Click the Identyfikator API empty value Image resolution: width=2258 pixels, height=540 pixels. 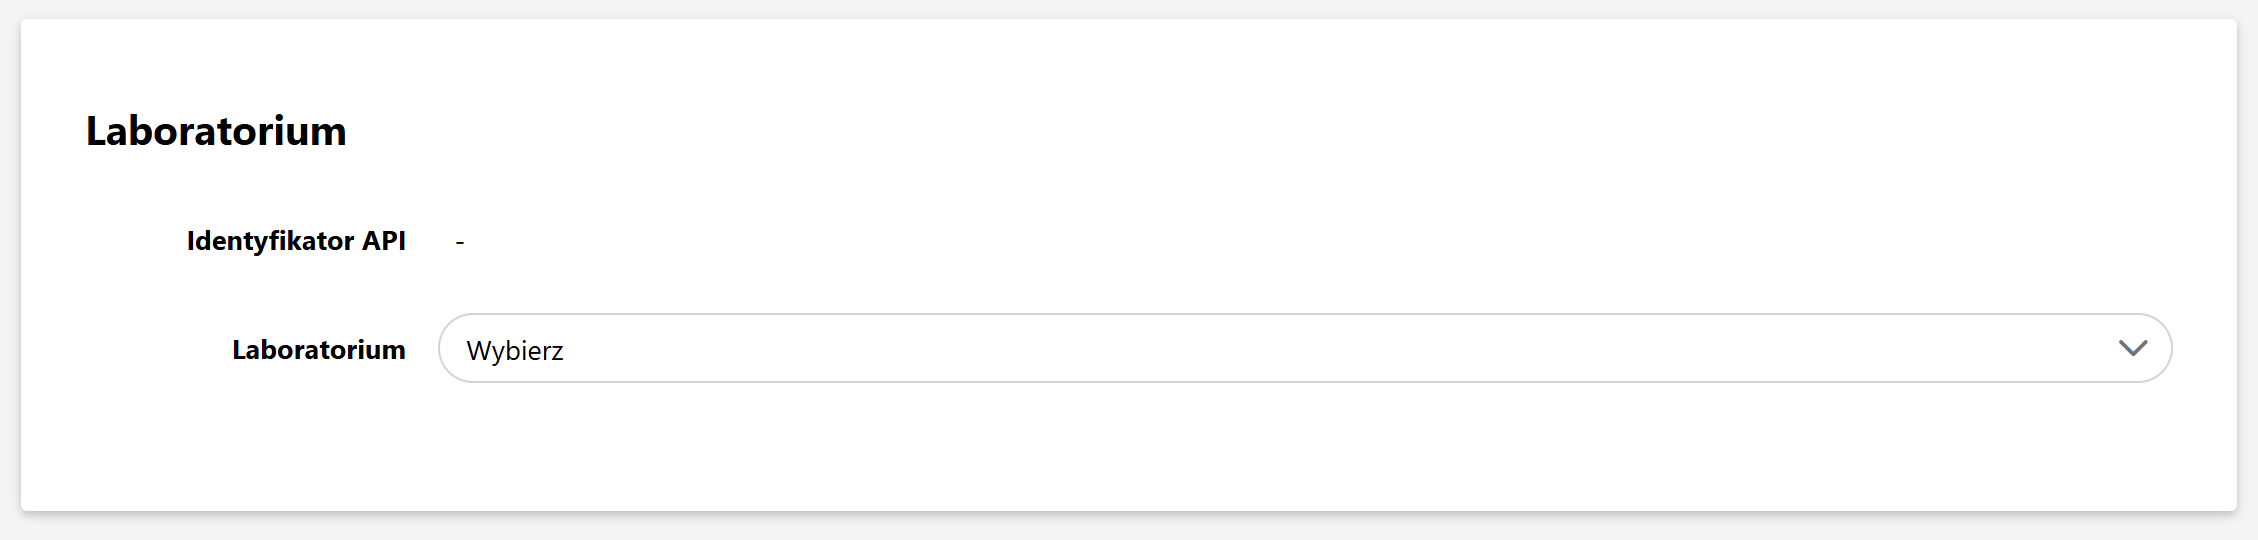(460, 242)
